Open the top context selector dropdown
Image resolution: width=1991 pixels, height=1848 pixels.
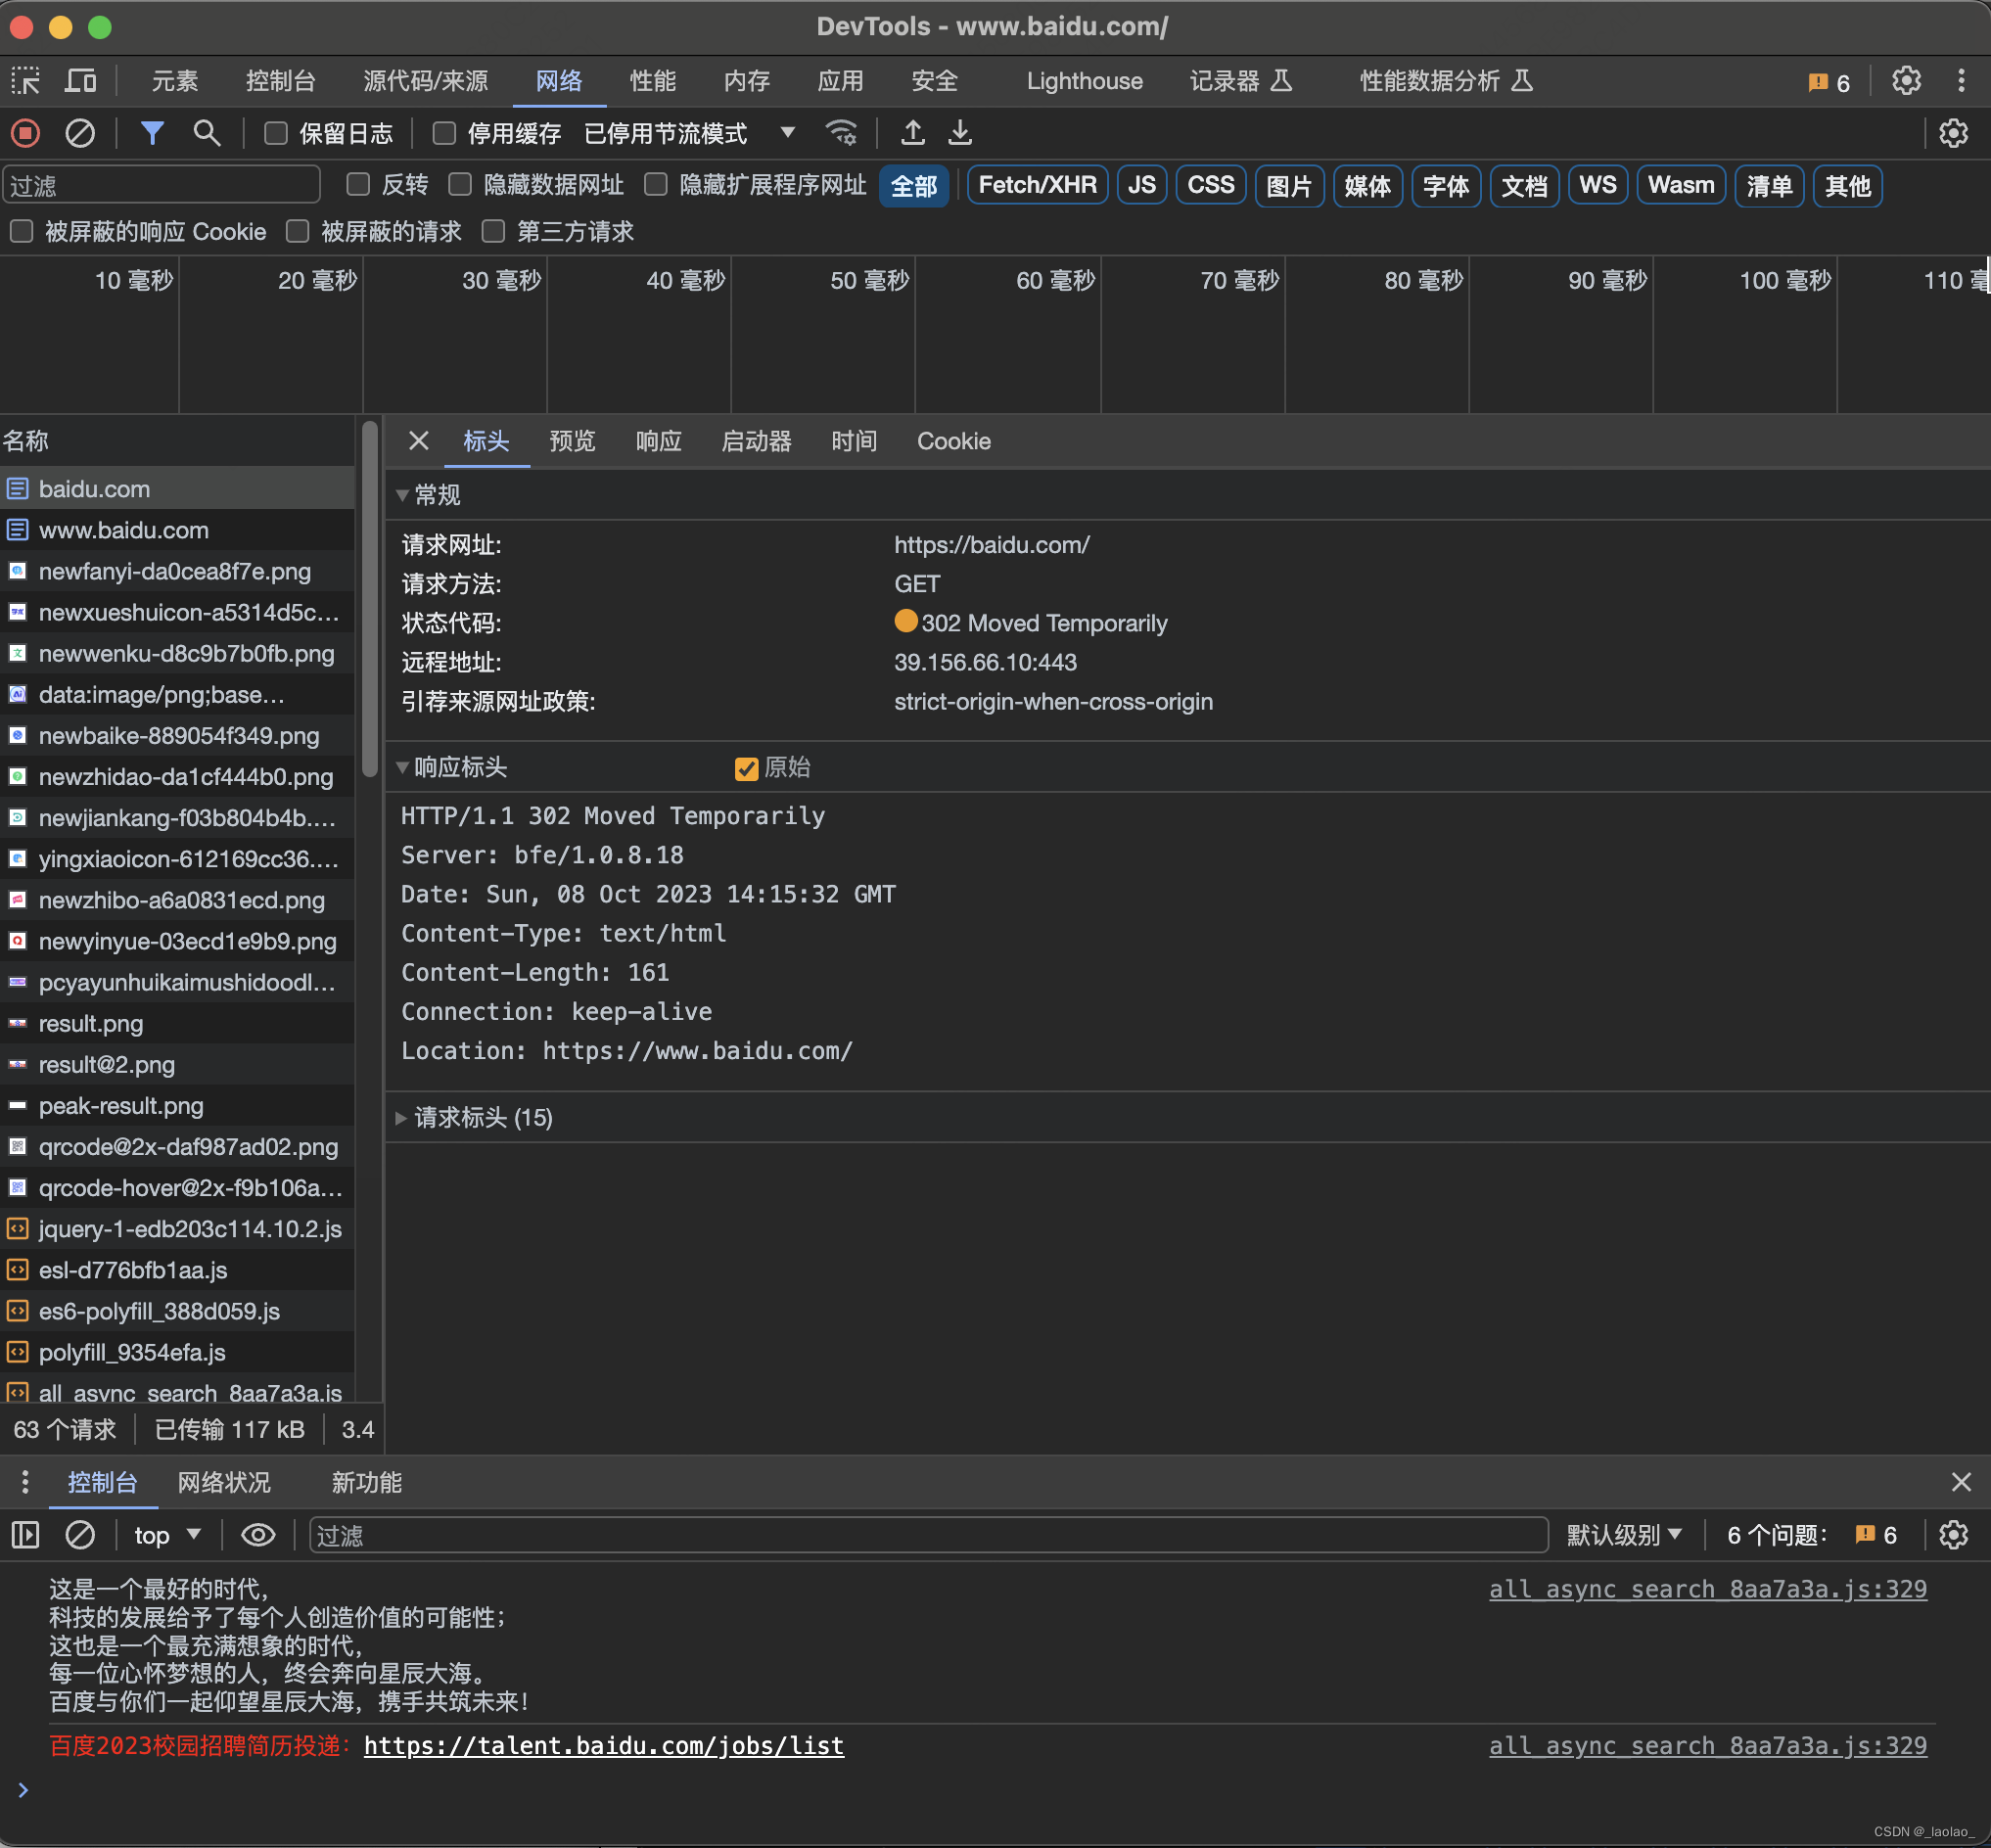[168, 1535]
